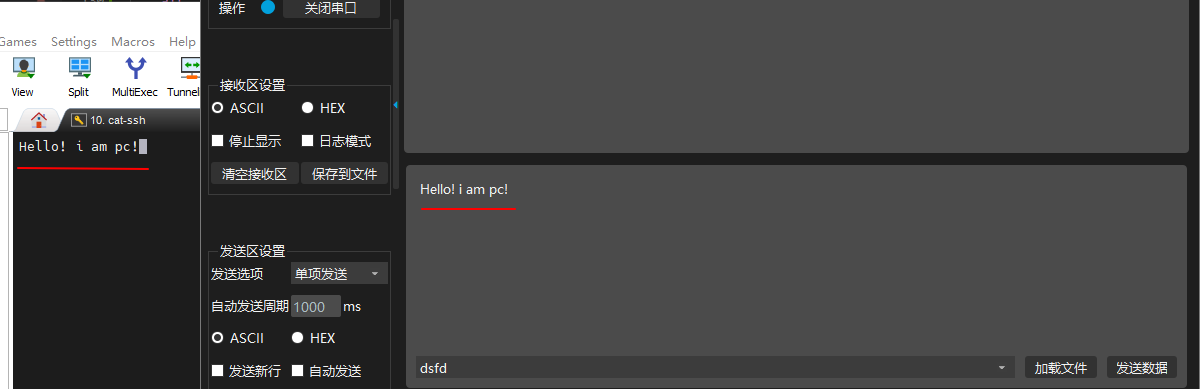Image resolution: width=1200 pixels, height=389 pixels.
Task: Select the Split toolbar icon
Action: tap(79, 77)
